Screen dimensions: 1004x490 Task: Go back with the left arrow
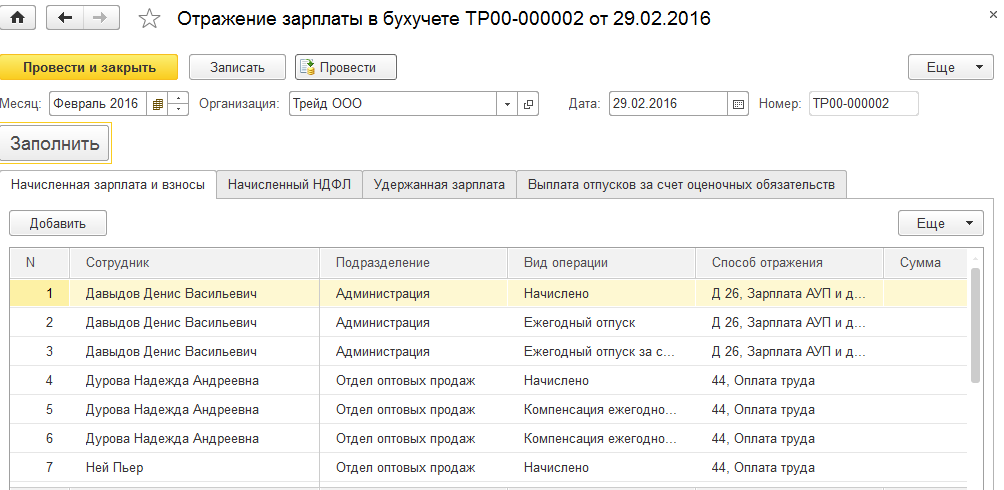pyautogui.click(x=65, y=18)
